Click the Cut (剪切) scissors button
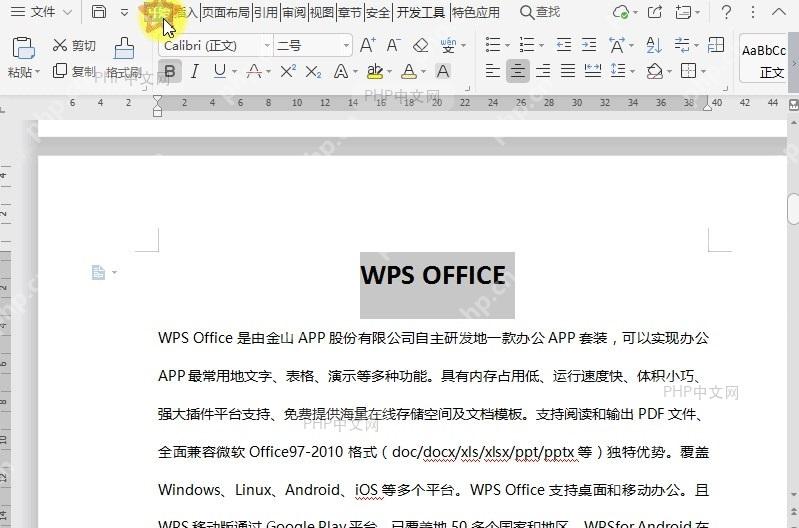Viewport: 799px width, 528px height. click(74, 45)
